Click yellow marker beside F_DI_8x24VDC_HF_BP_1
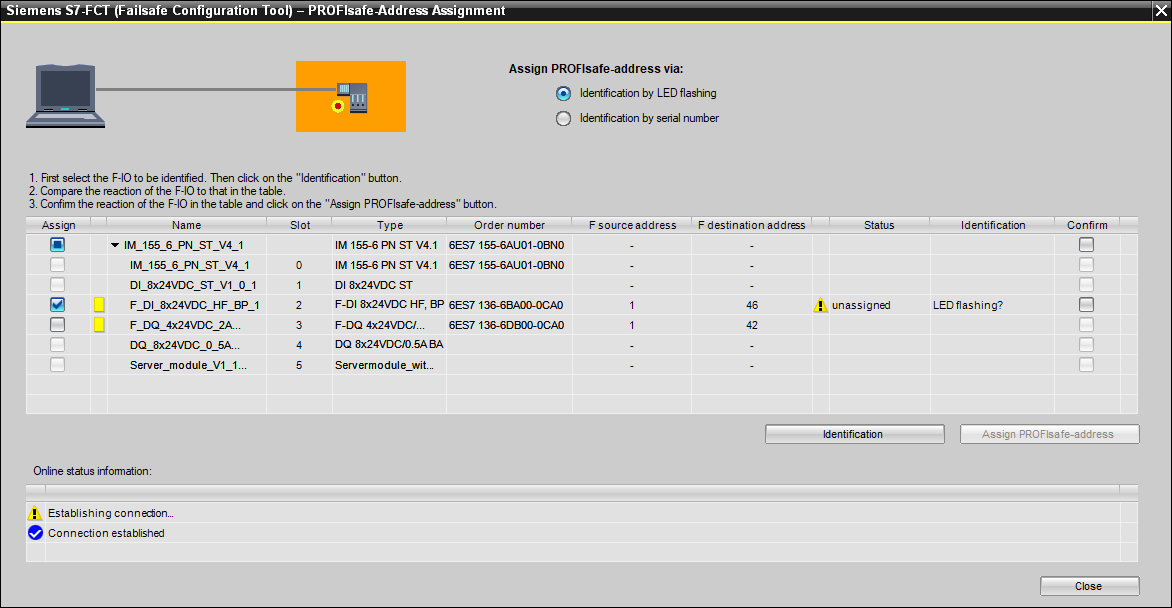1172x608 pixels. click(x=99, y=305)
